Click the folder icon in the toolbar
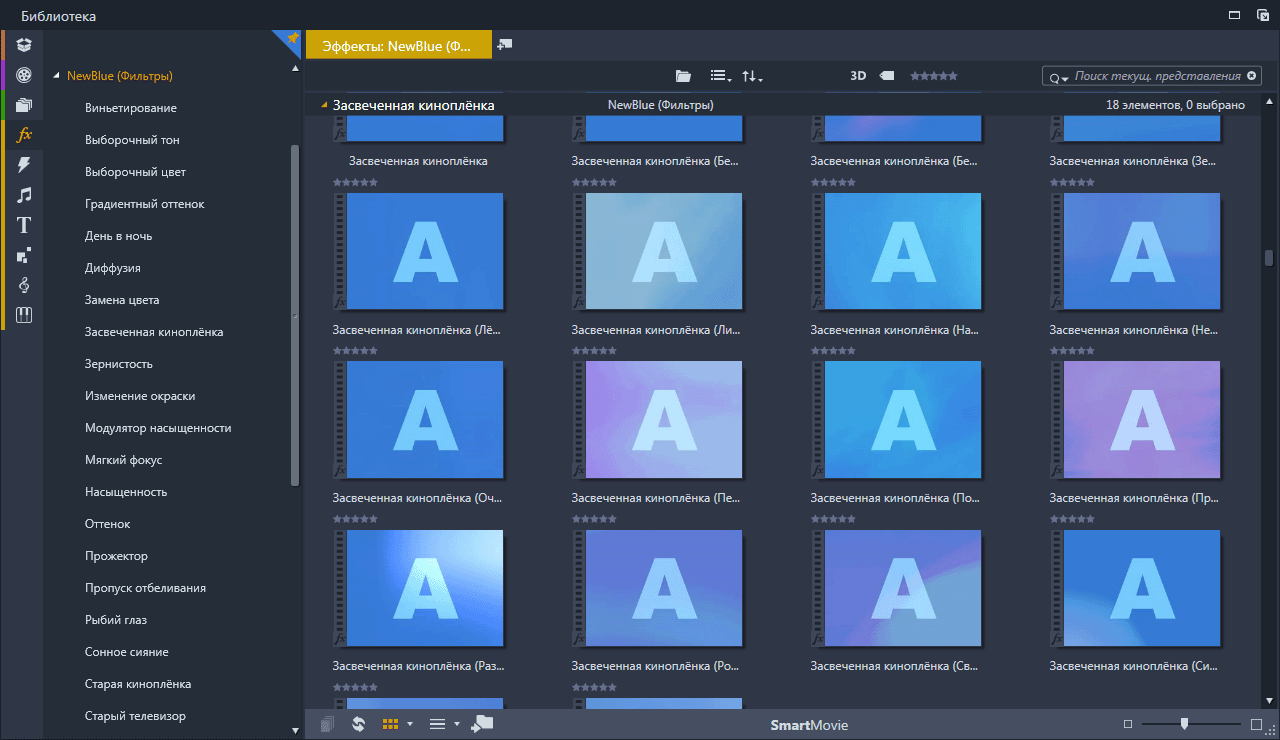Viewport: 1280px width, 740px height. pyautogui.click(x=683, y=76)
